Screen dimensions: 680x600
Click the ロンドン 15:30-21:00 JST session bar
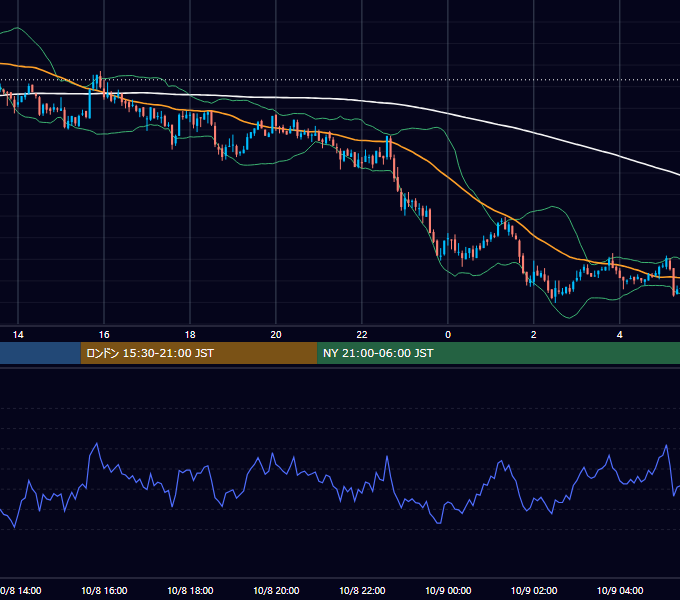199,353
